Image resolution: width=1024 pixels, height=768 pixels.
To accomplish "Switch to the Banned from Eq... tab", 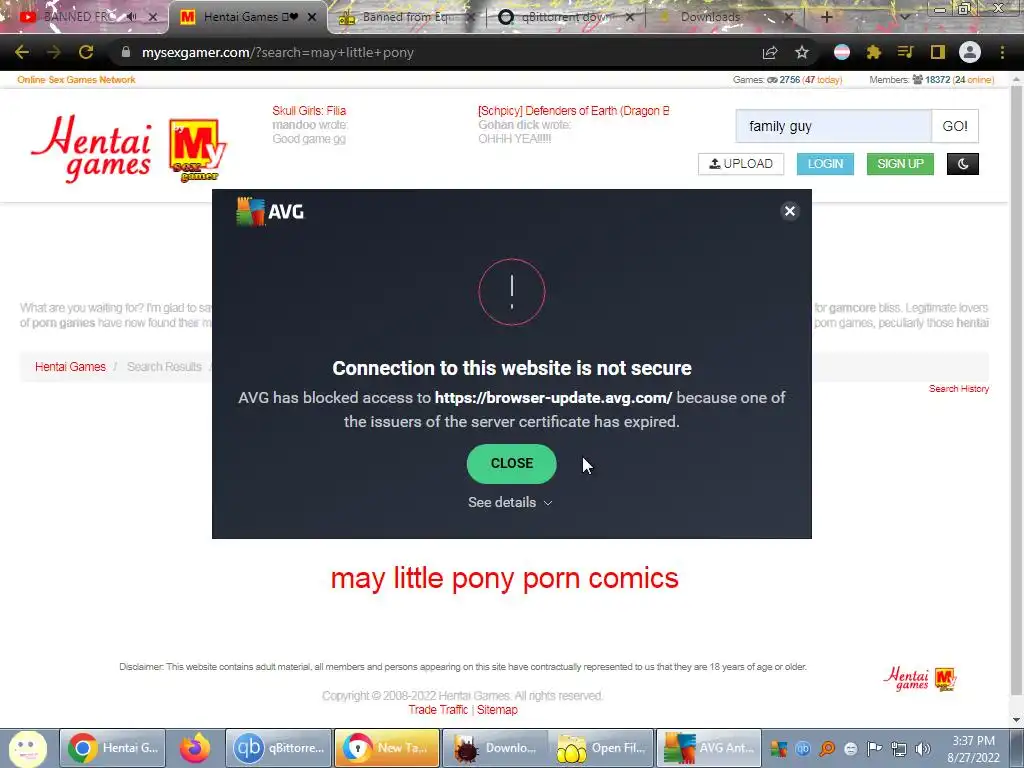I will point(405,17).
